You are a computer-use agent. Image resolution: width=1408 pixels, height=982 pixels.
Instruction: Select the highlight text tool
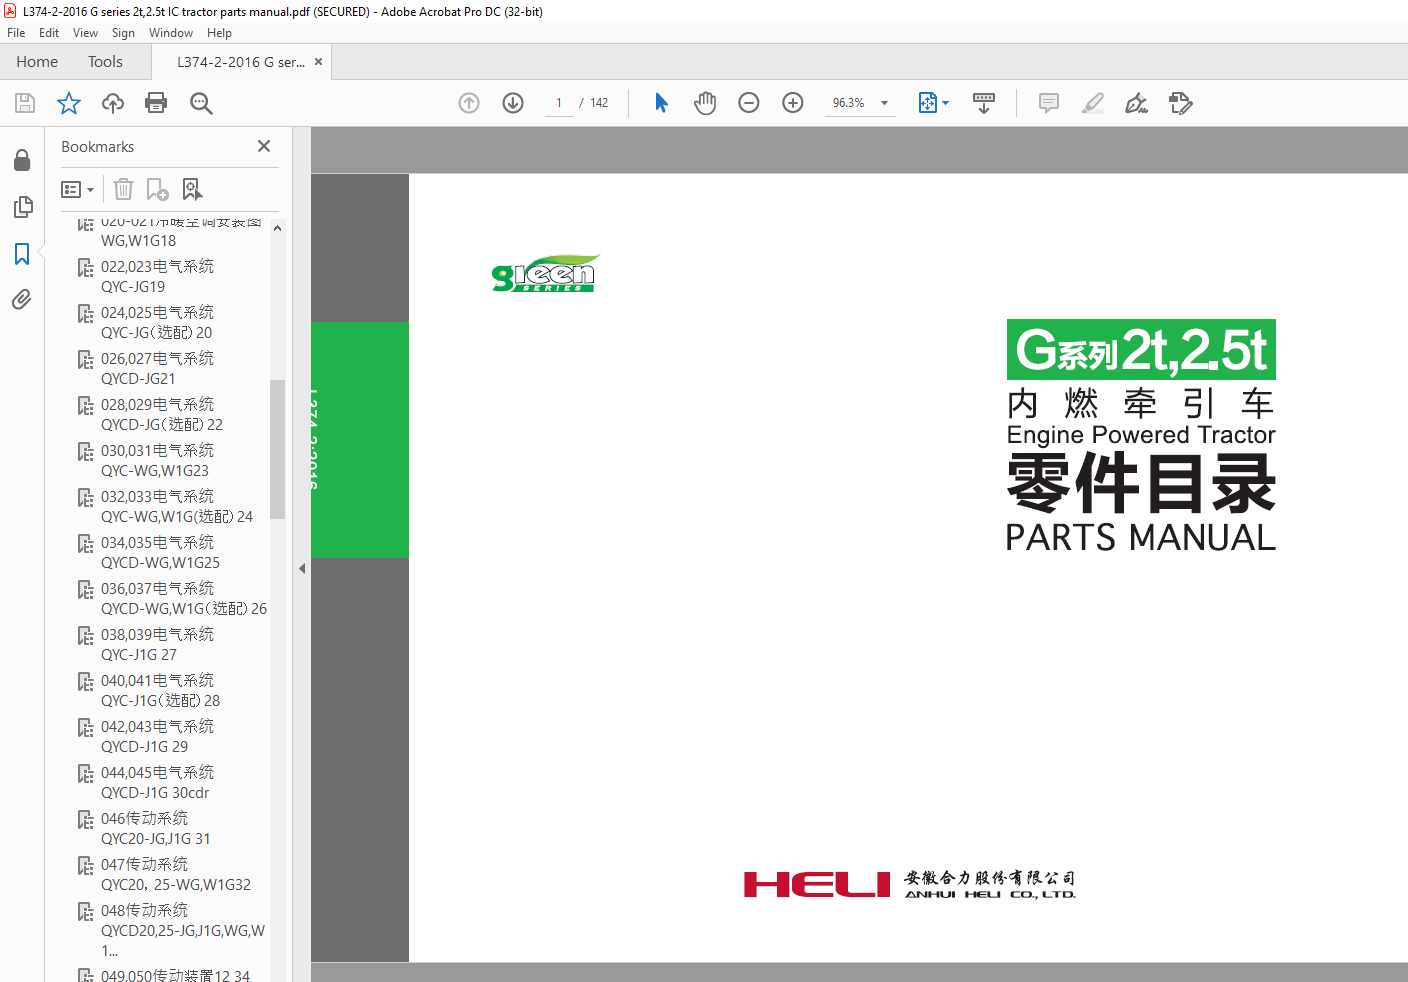tap(1093, 103)
